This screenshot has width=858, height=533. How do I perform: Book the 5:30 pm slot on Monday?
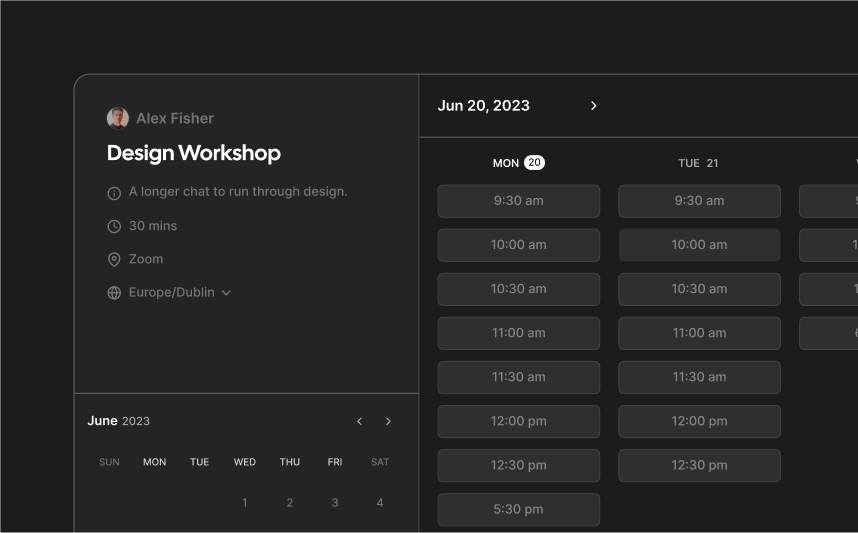(x=518, y=509)
